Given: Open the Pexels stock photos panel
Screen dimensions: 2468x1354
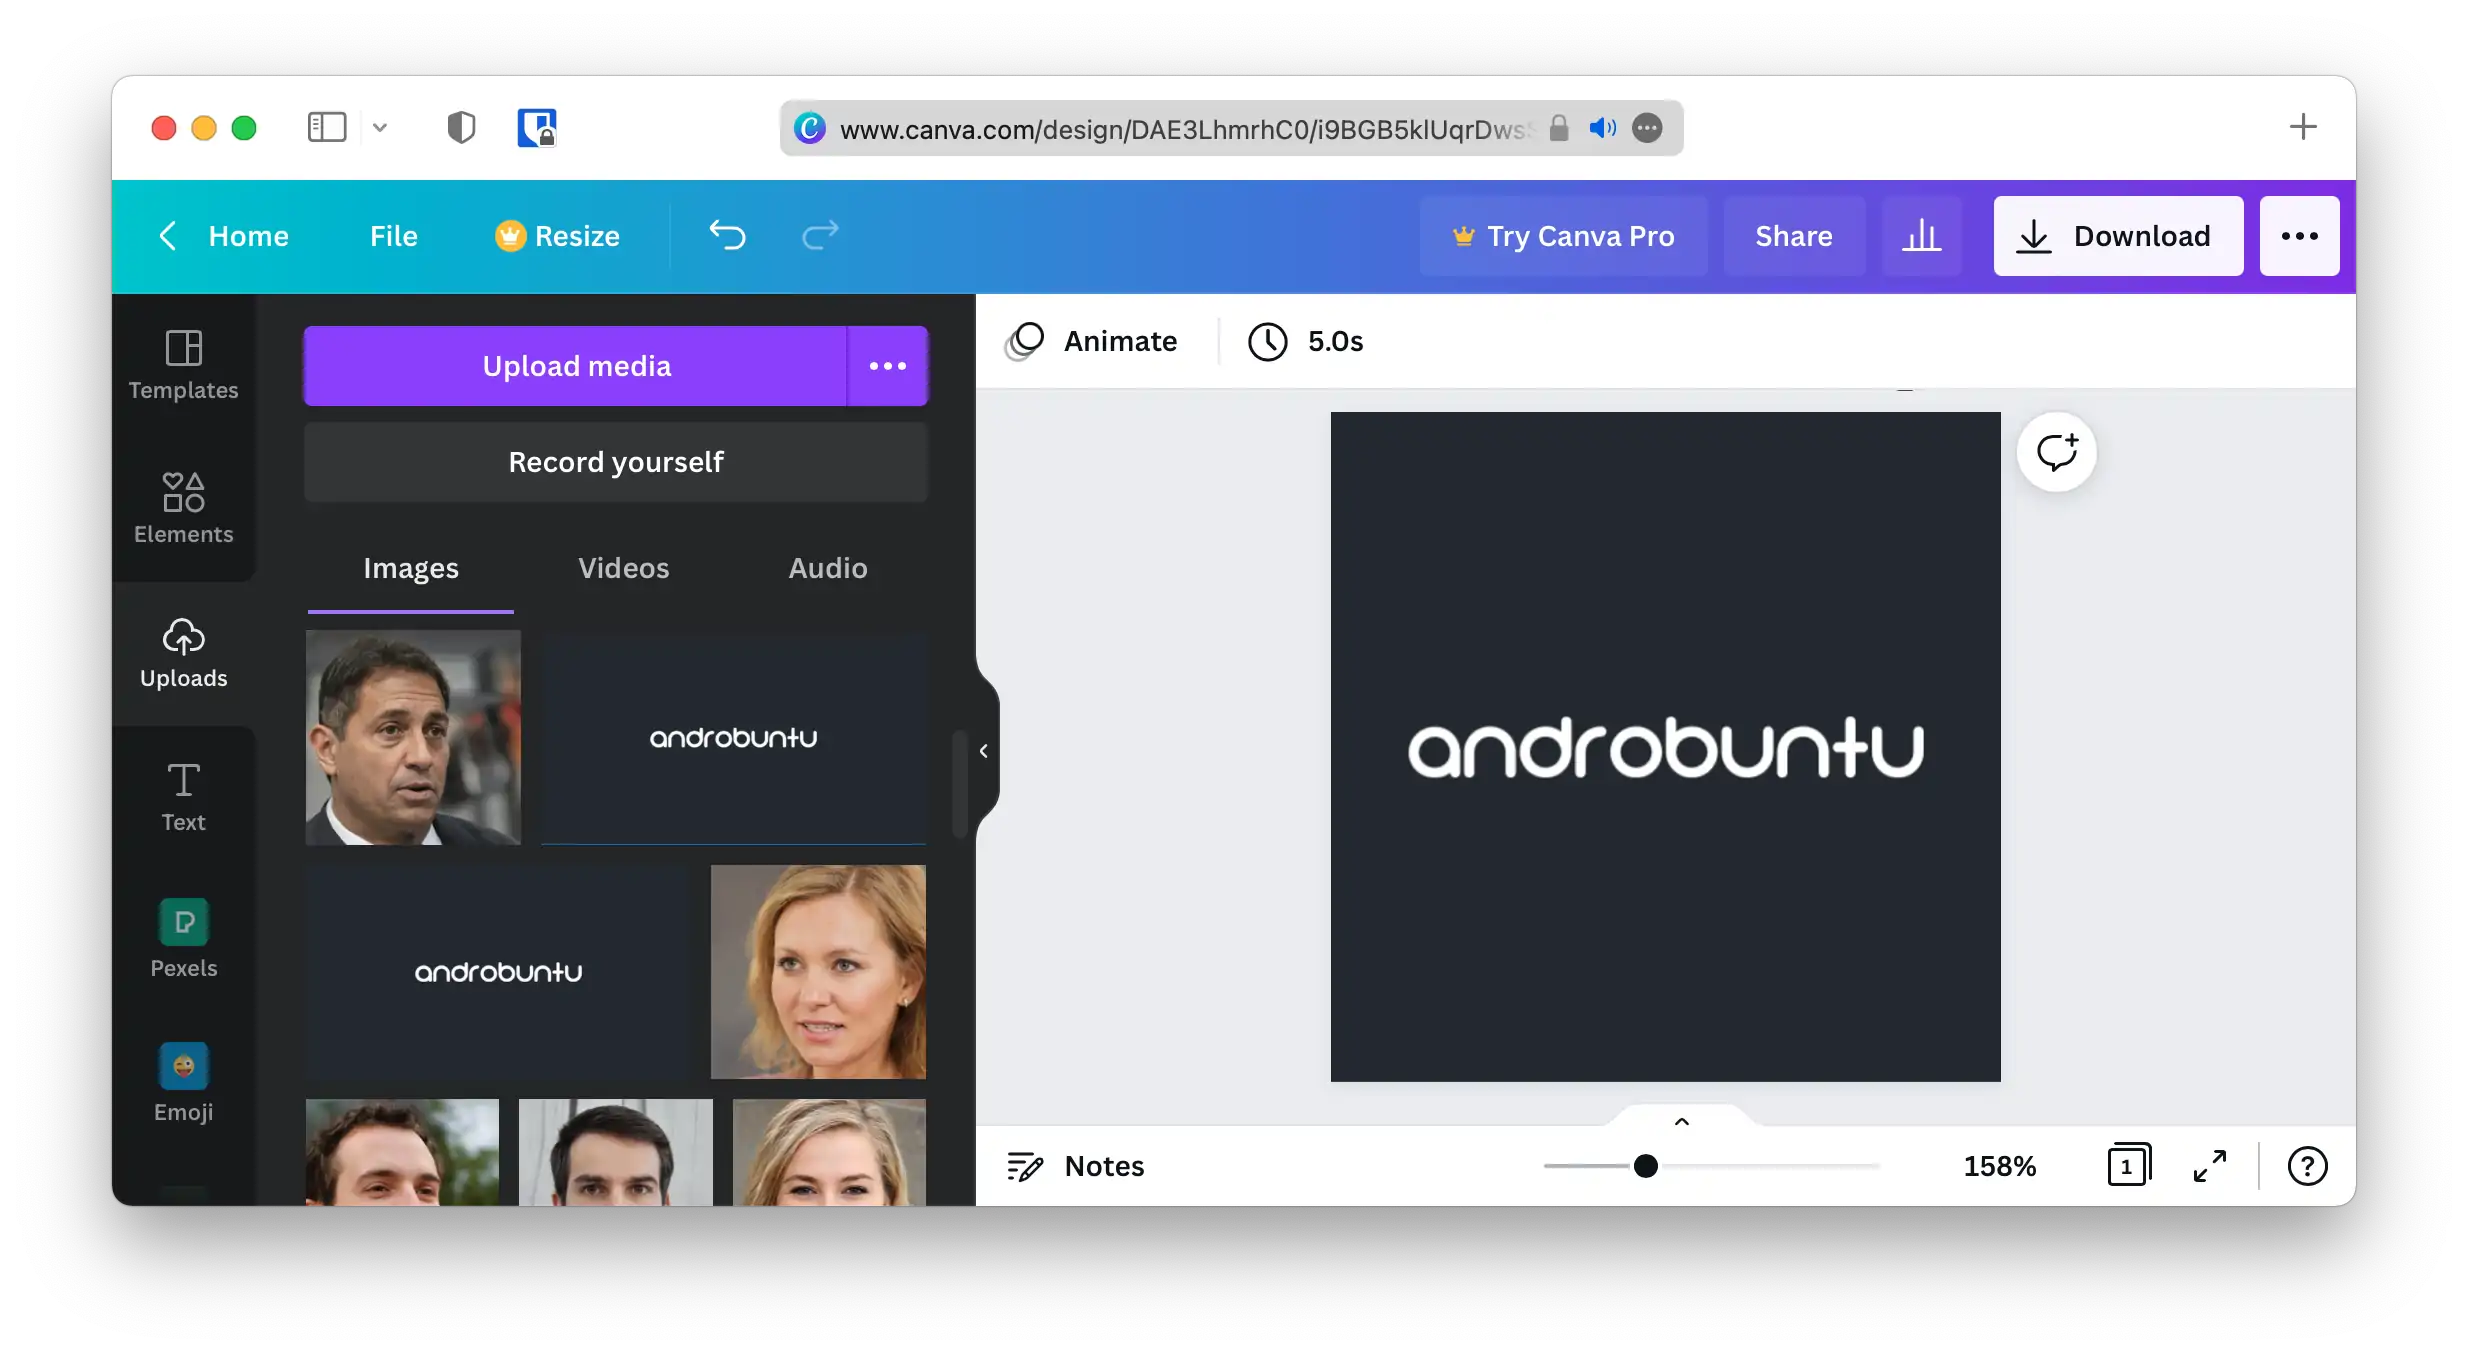Looking at the screenshot, I should click(x=184, y=938).
